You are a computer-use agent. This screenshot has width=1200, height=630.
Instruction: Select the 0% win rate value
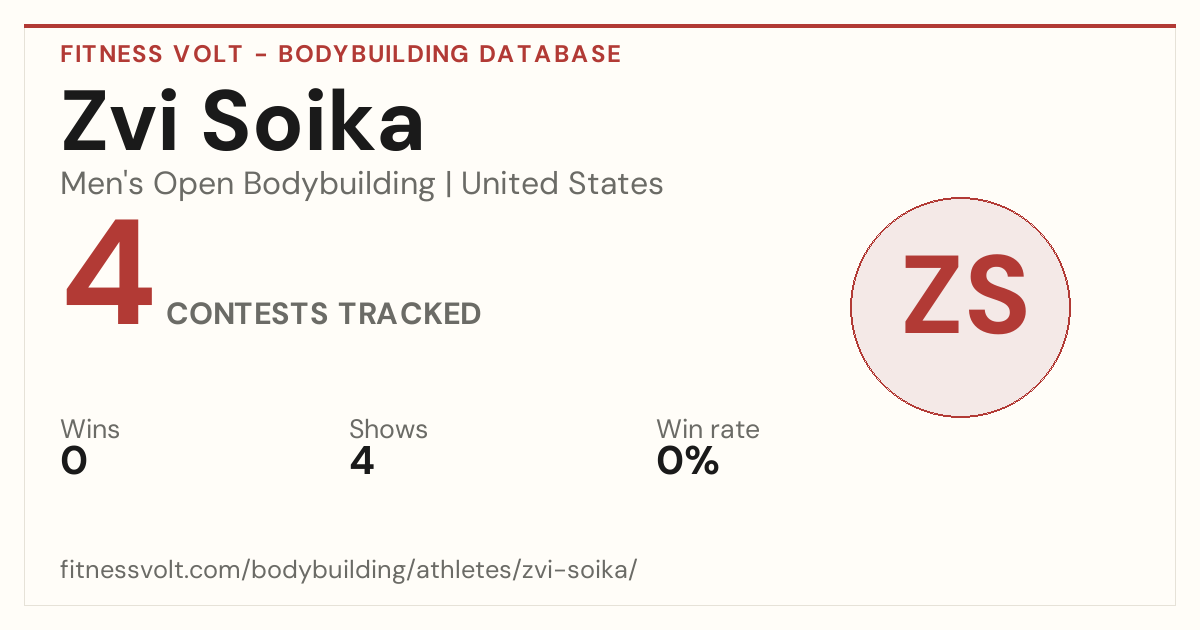688,461
